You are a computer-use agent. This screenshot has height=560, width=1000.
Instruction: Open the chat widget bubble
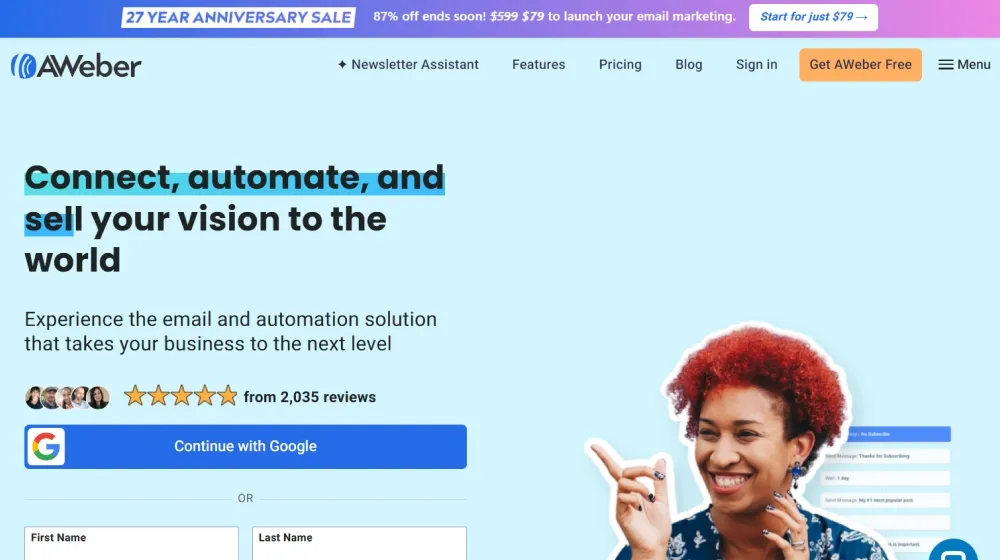pyautogui.click(x=953, y=551)
